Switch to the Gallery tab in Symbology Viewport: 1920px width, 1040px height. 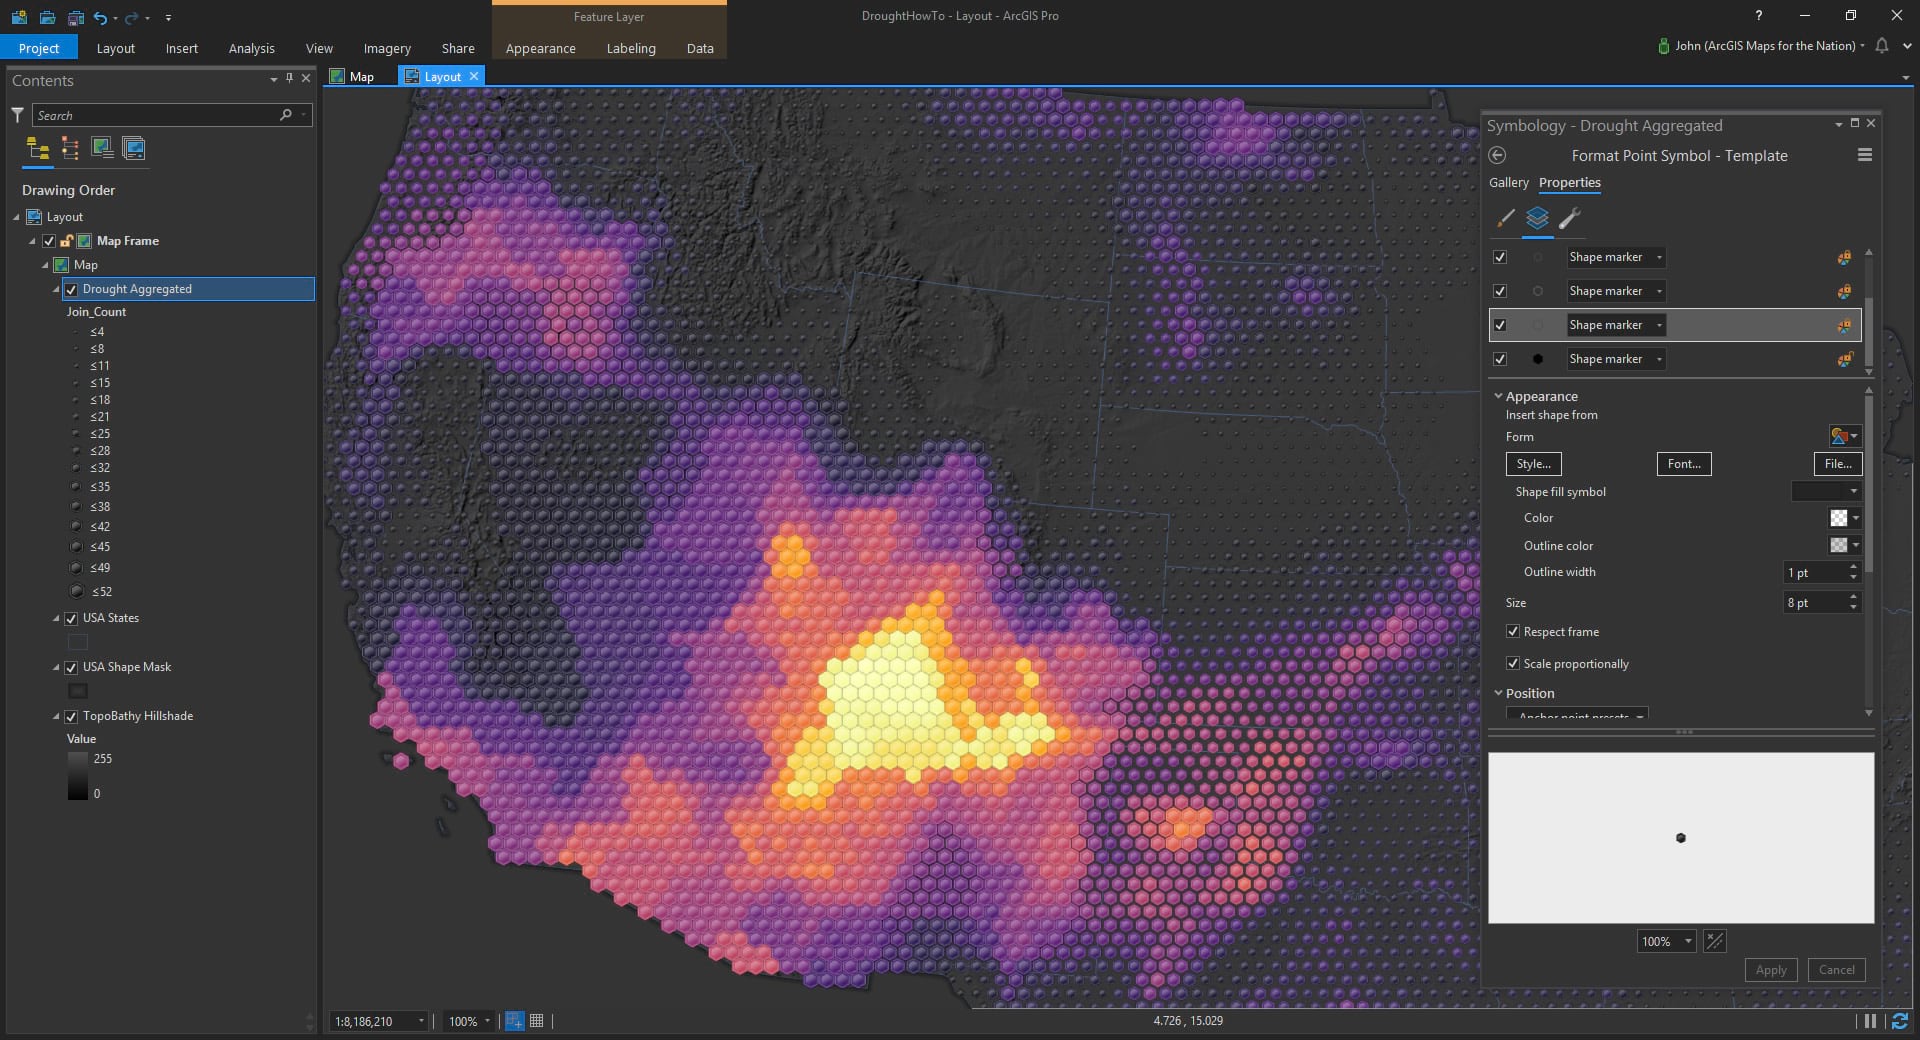1508,183
